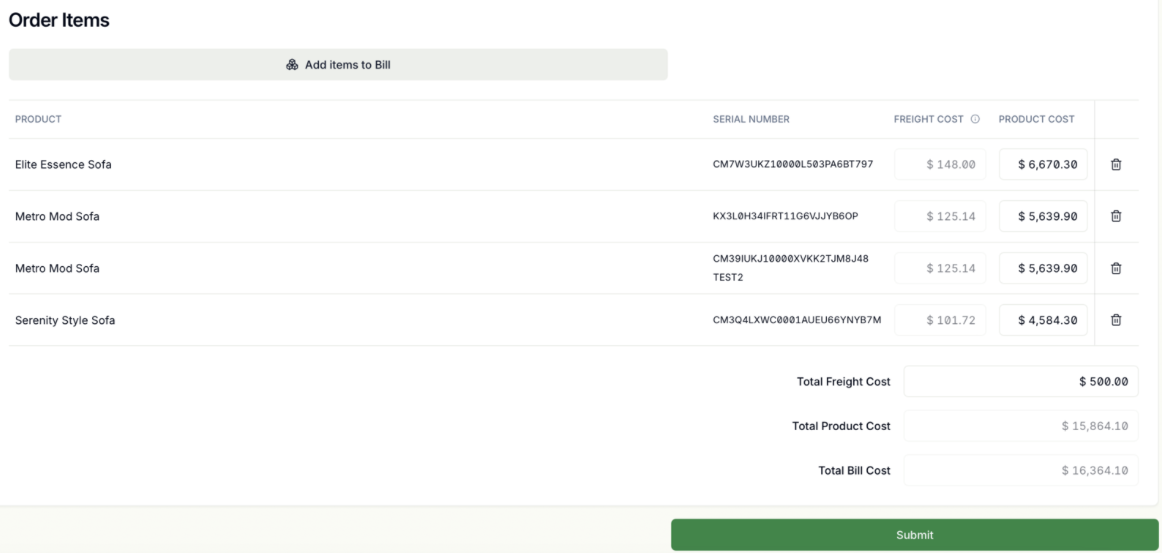Click the Order Items heading
1162x556 pixels.
59,21
